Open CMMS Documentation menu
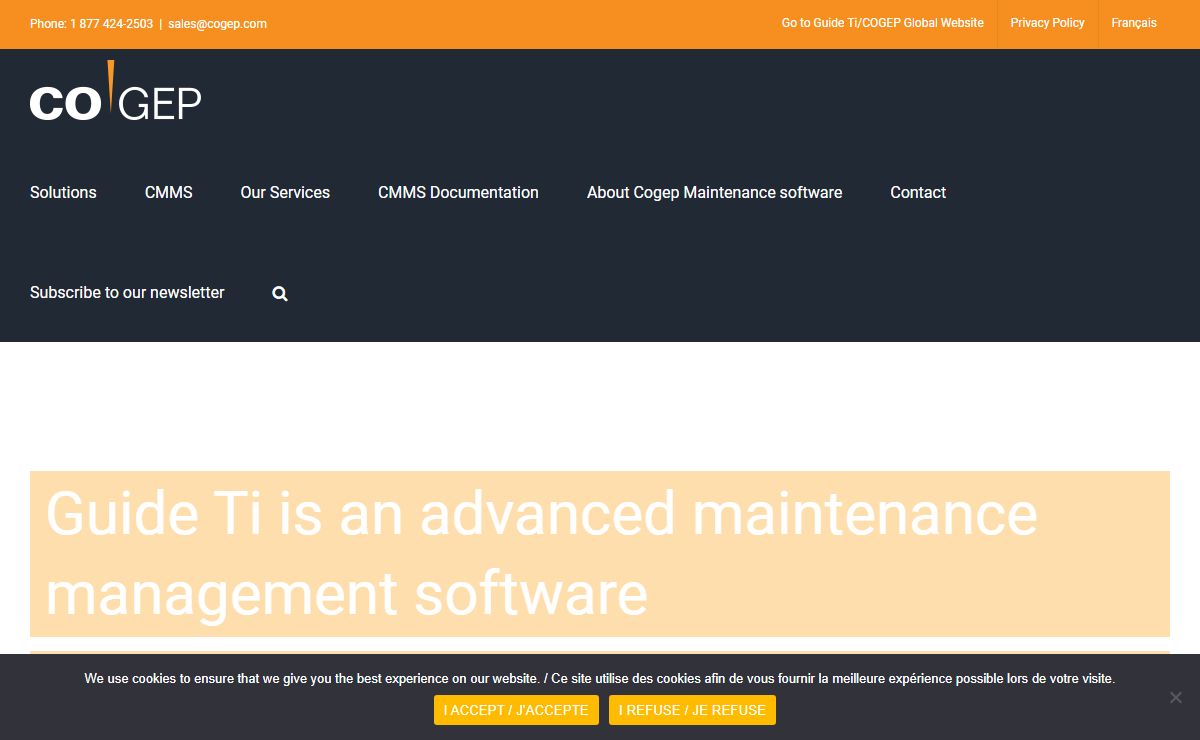The image size is (1200, 740). click(x=458, y=192)
